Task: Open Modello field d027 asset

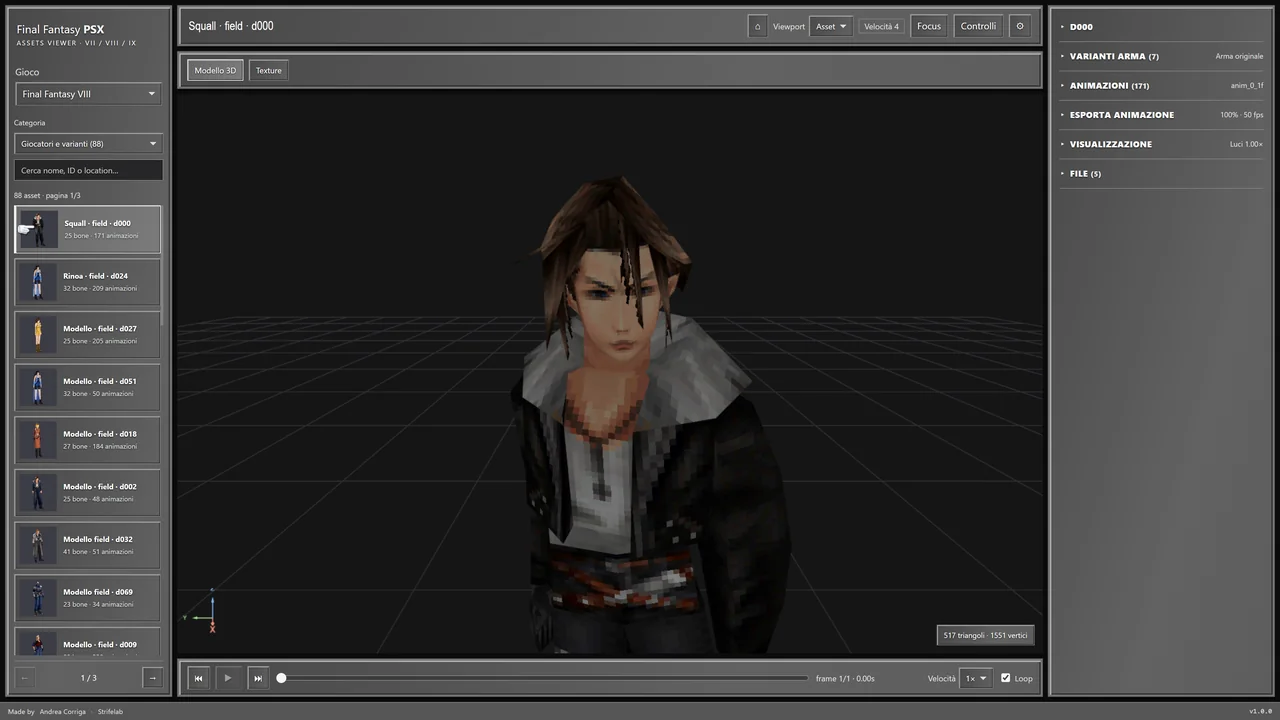Action: (x=87, y=335)
